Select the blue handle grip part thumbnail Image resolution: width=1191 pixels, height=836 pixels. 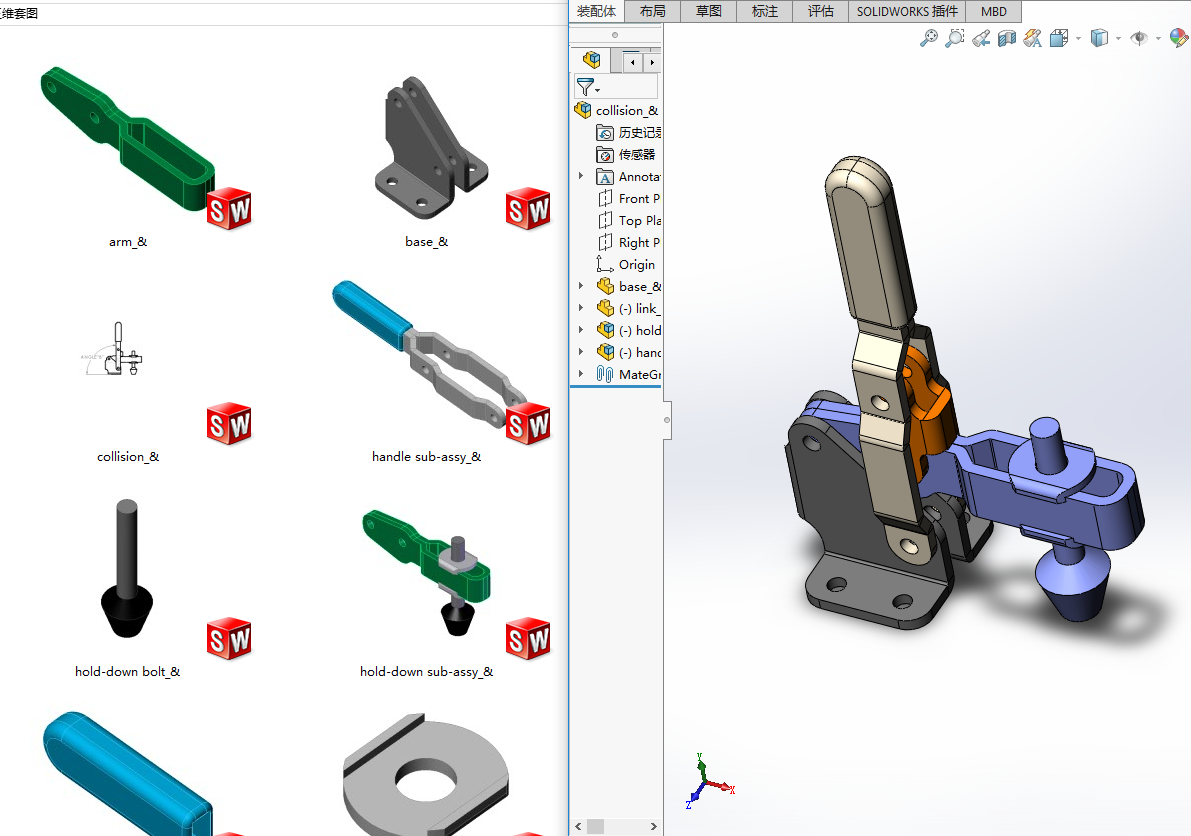click(x=128, y=773)
